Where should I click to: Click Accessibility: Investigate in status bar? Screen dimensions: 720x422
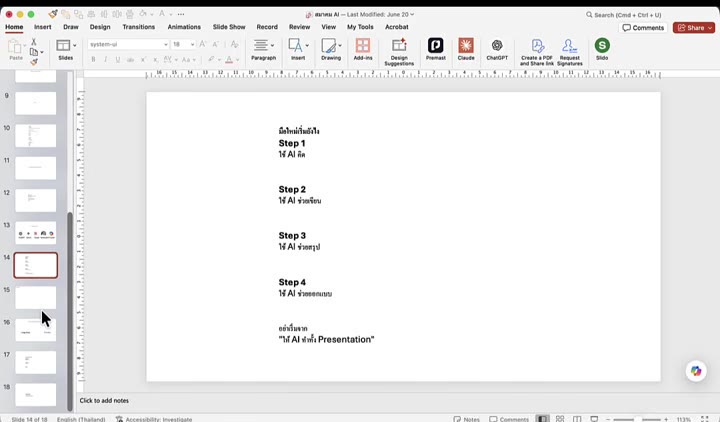point(154,419)
